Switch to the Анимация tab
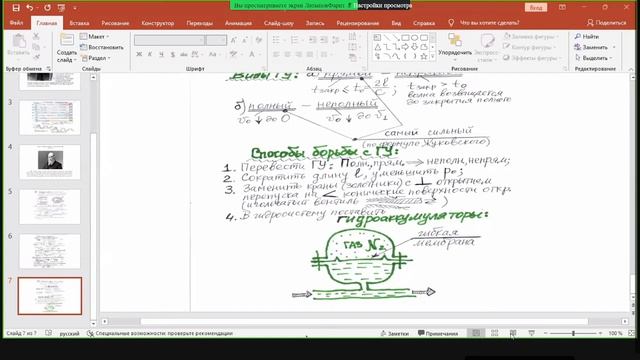 pos(238,23)
